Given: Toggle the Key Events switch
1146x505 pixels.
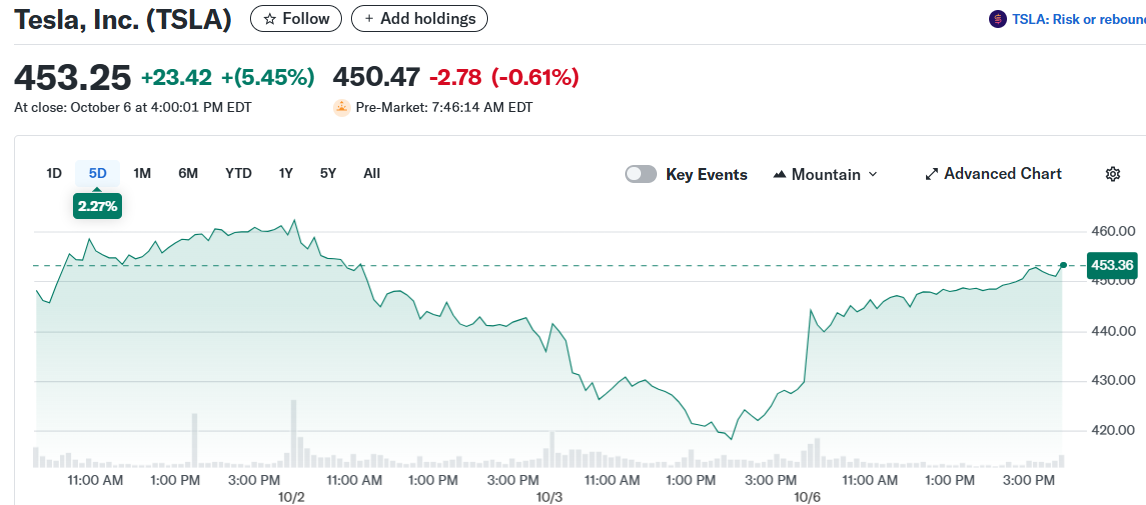Looking at the screenshot, I should coord(641,174).
